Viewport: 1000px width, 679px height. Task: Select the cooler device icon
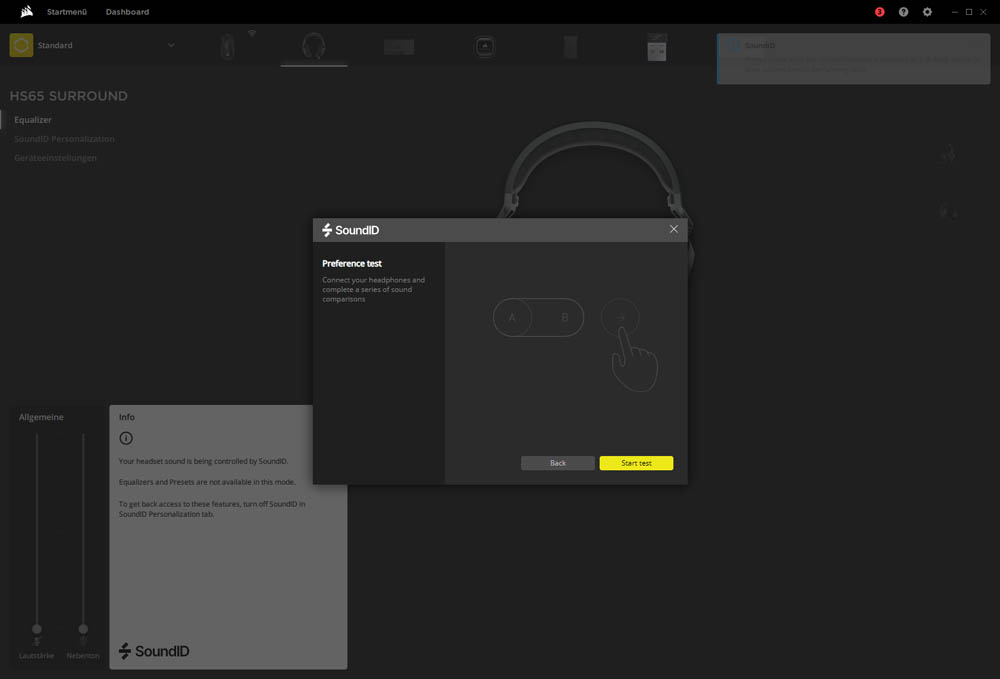click(485, 47)
